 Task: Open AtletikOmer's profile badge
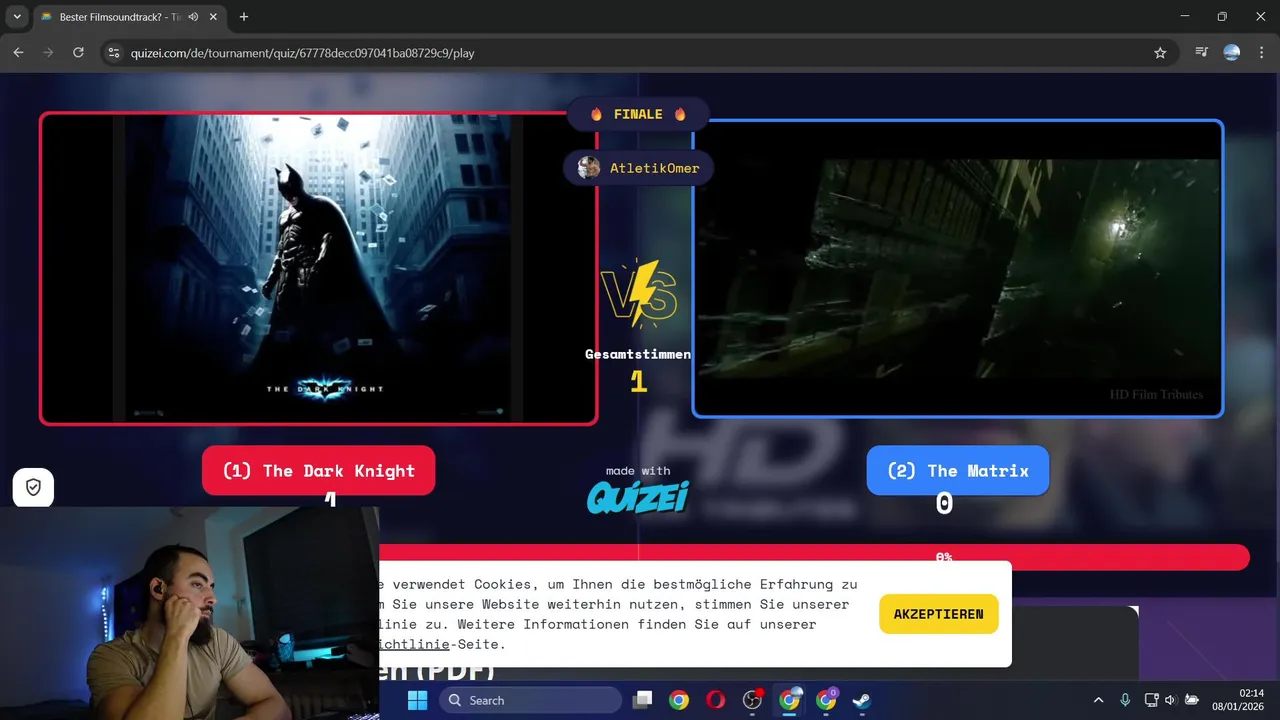pyautogui.click(x=639, y=168)
